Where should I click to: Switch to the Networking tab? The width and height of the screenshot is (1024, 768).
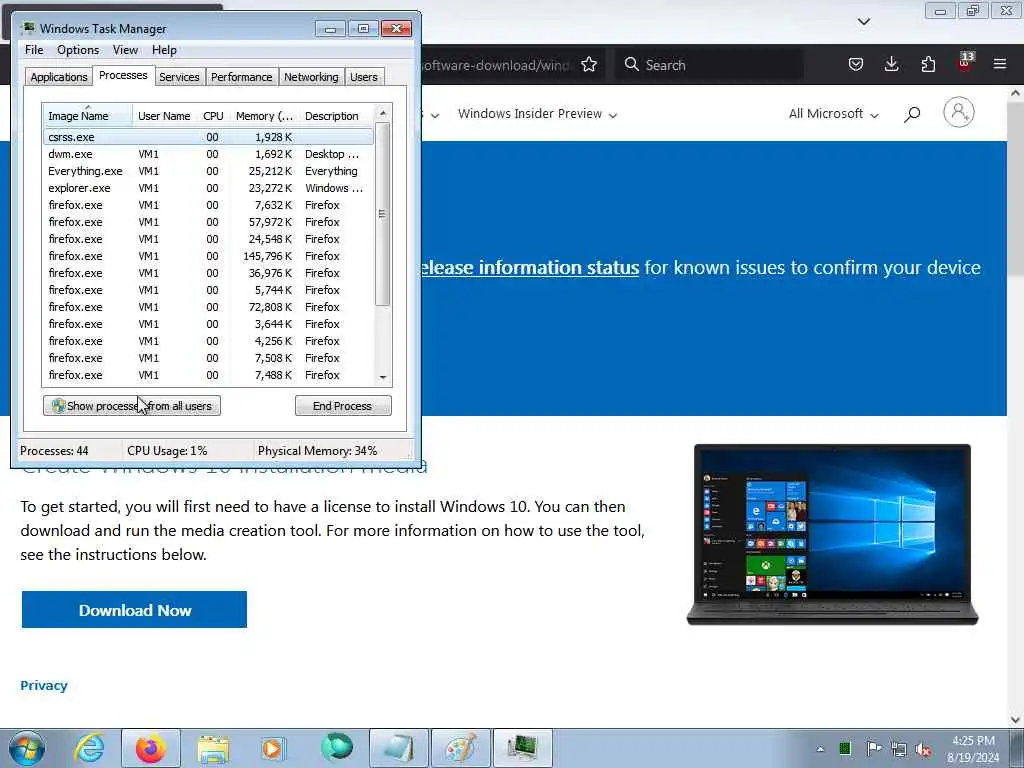pos(311,77)
